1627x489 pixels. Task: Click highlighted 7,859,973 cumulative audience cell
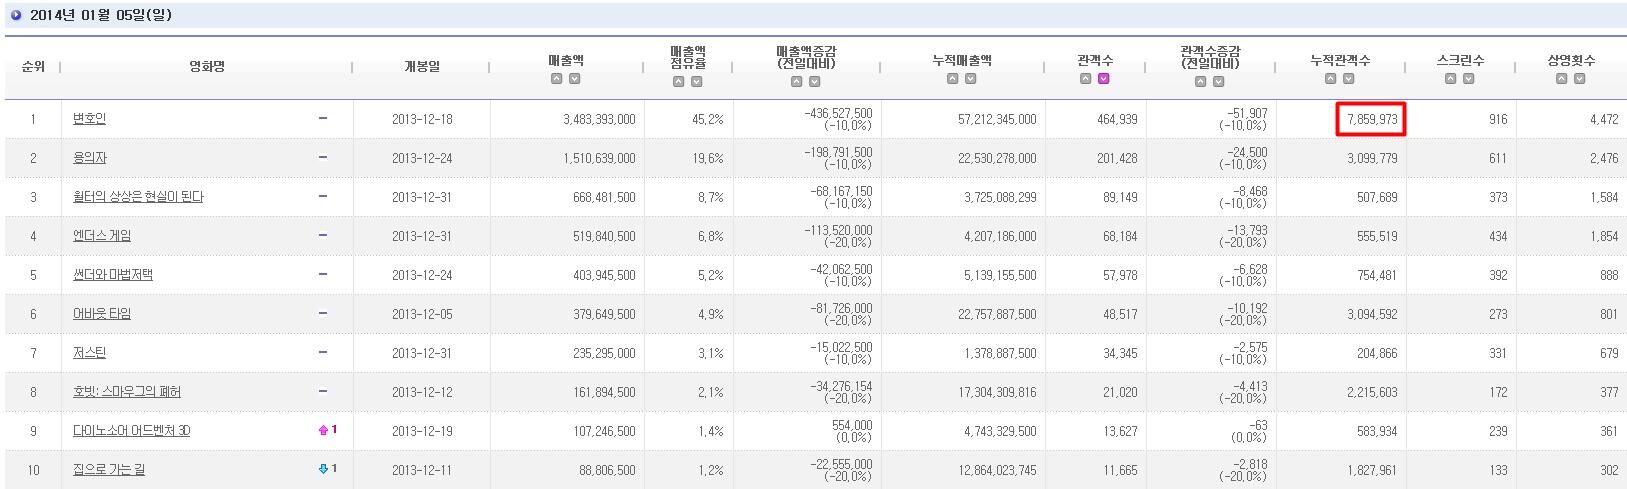[1371, 119]
